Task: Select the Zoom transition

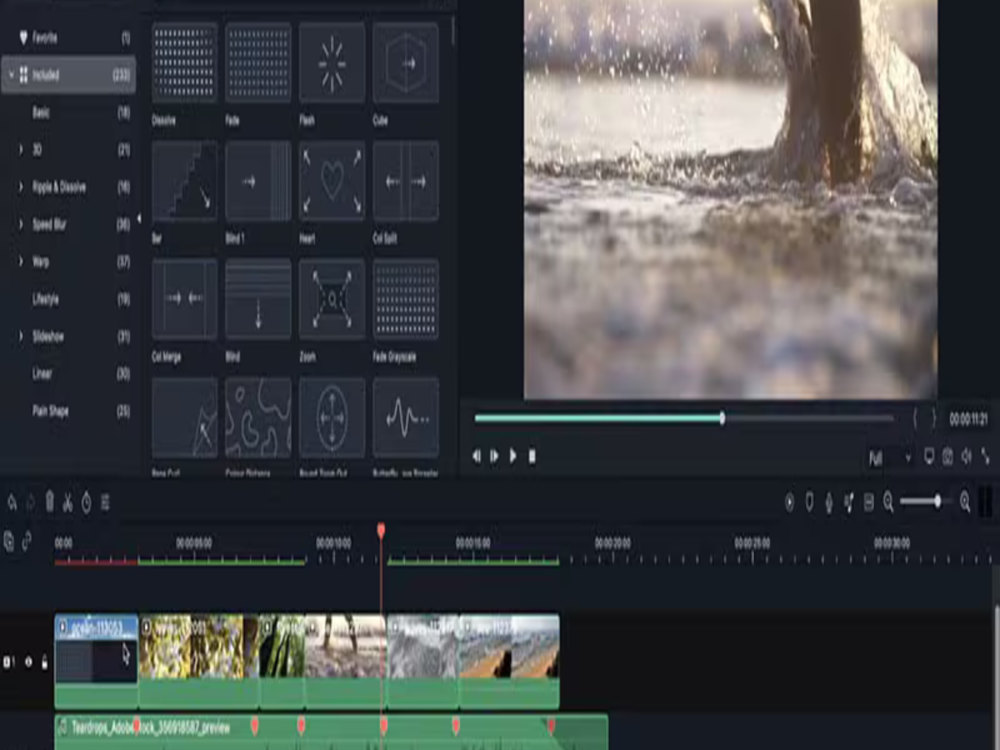Action: click(x=332, y=299)
